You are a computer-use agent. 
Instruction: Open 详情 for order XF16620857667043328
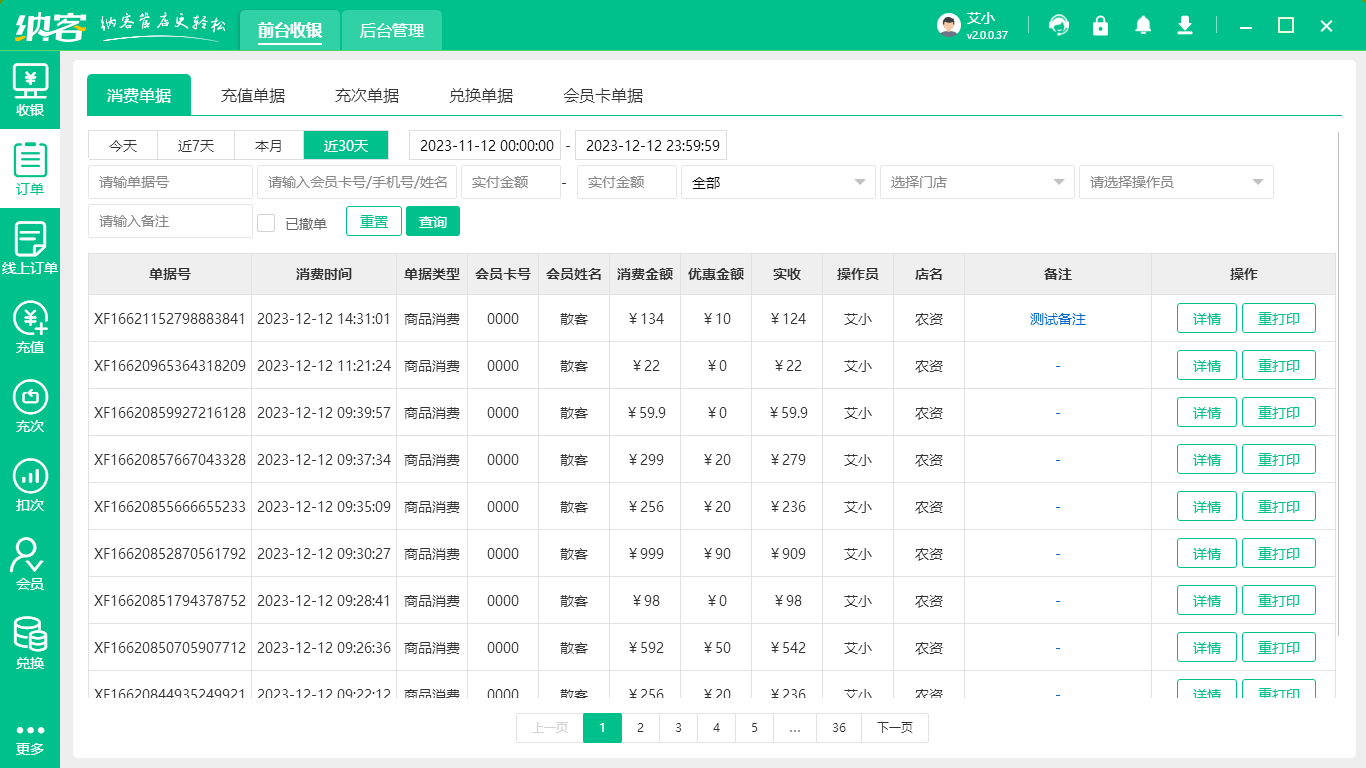(1207, 459)
